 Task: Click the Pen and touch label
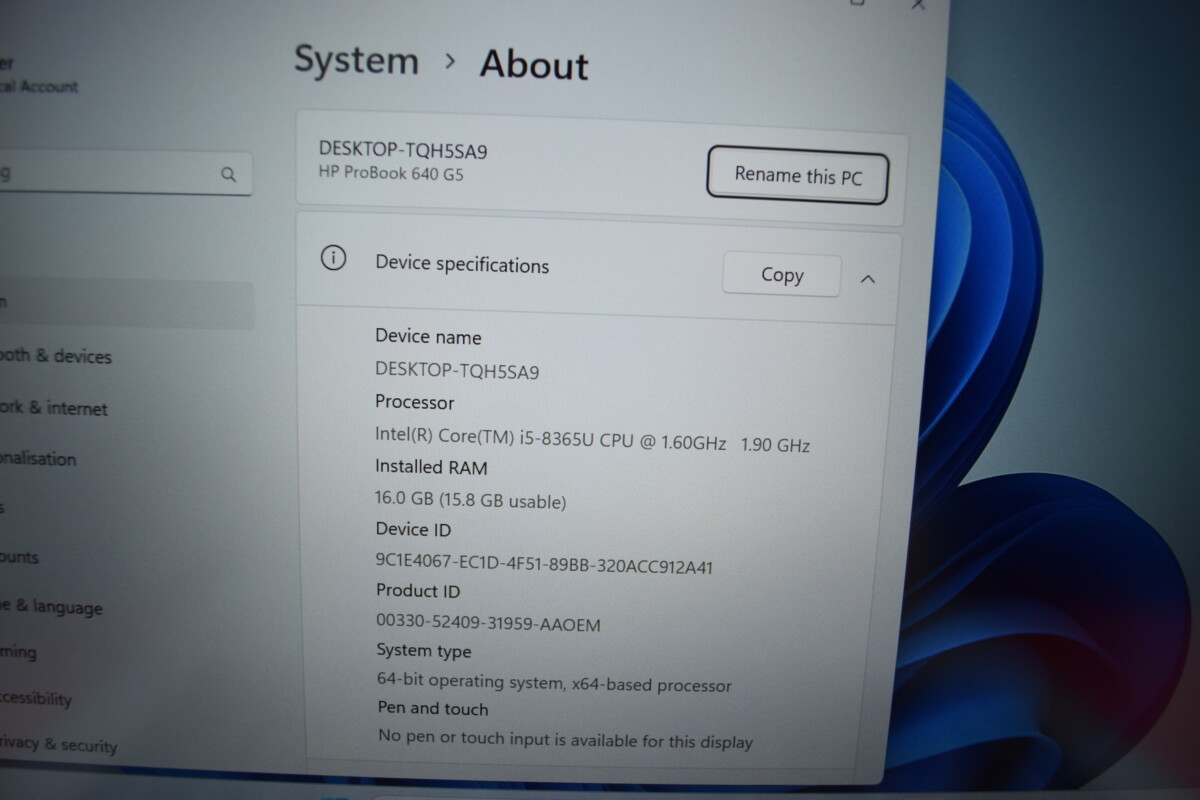click(x=433, y=708)
